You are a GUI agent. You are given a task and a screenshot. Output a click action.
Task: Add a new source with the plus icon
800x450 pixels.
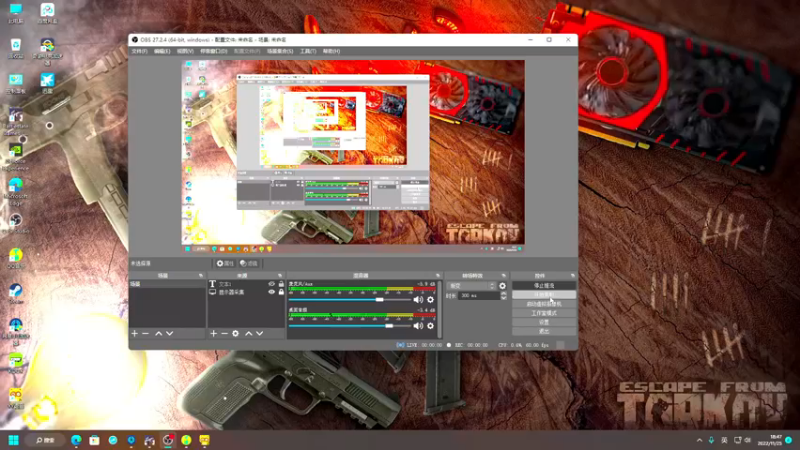(214, 333)
